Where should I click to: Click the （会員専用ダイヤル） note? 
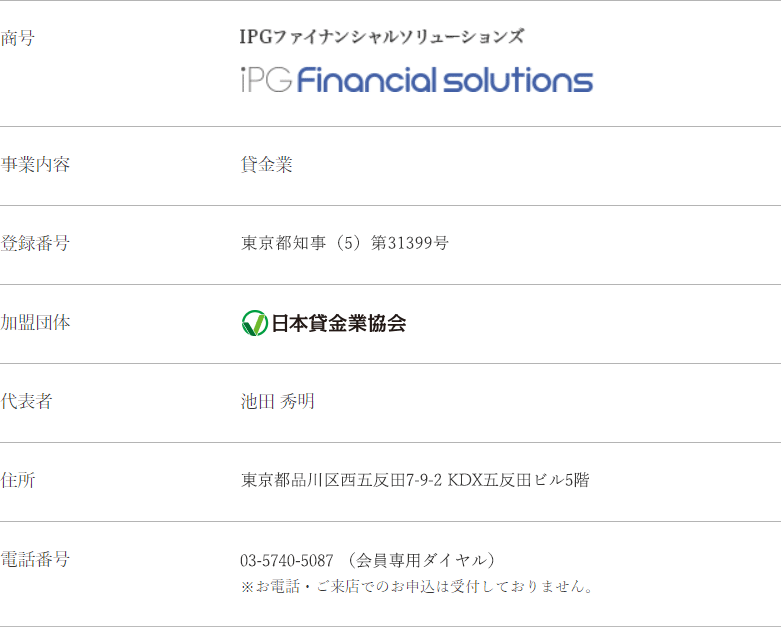pos(421,560)
